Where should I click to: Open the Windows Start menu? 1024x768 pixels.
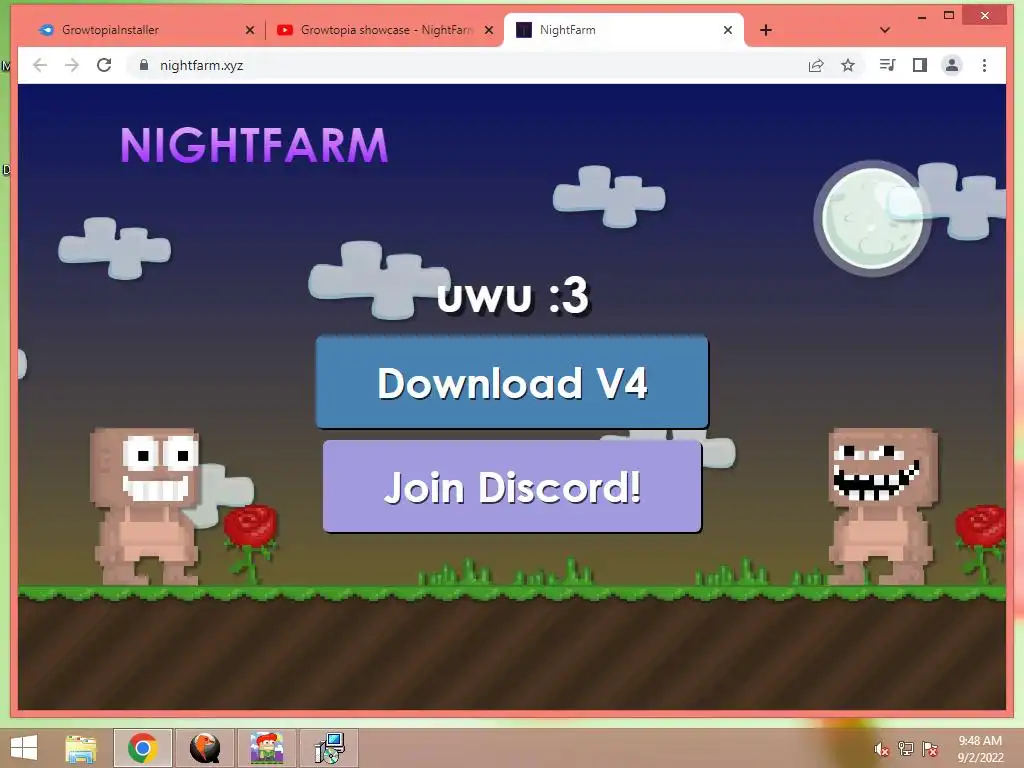tap(24, 748)
